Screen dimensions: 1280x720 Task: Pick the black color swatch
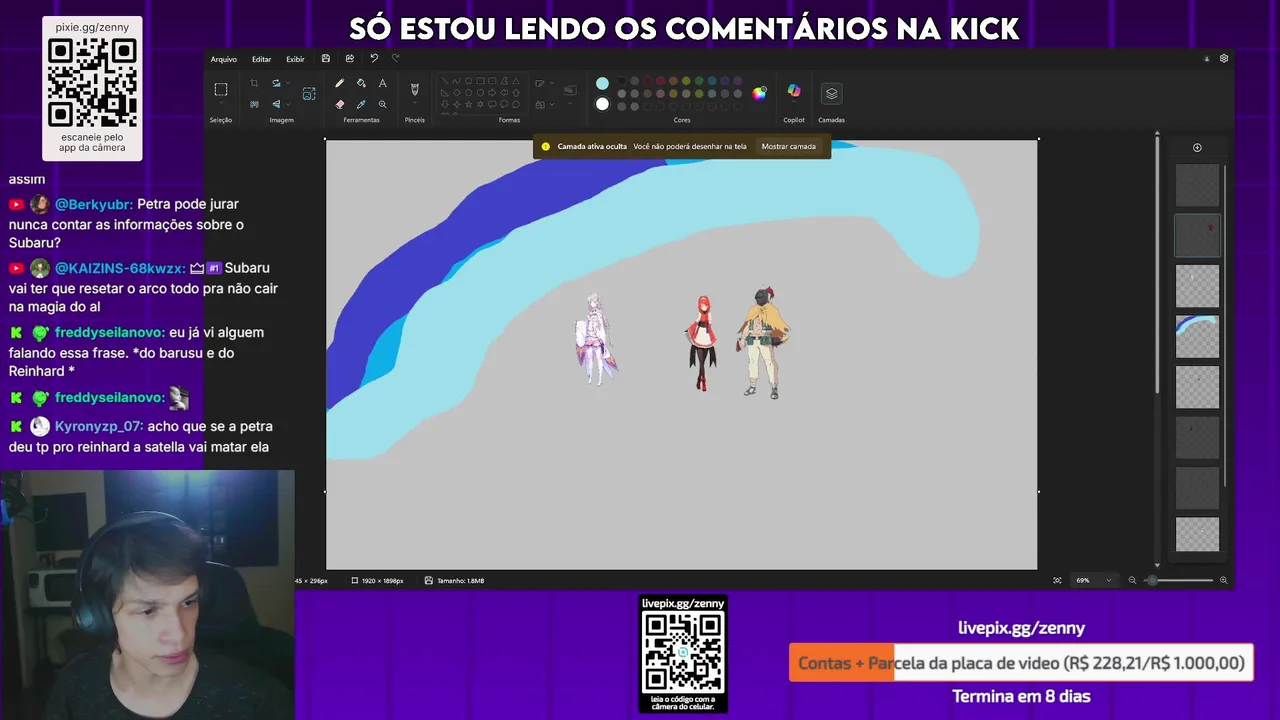622,82
